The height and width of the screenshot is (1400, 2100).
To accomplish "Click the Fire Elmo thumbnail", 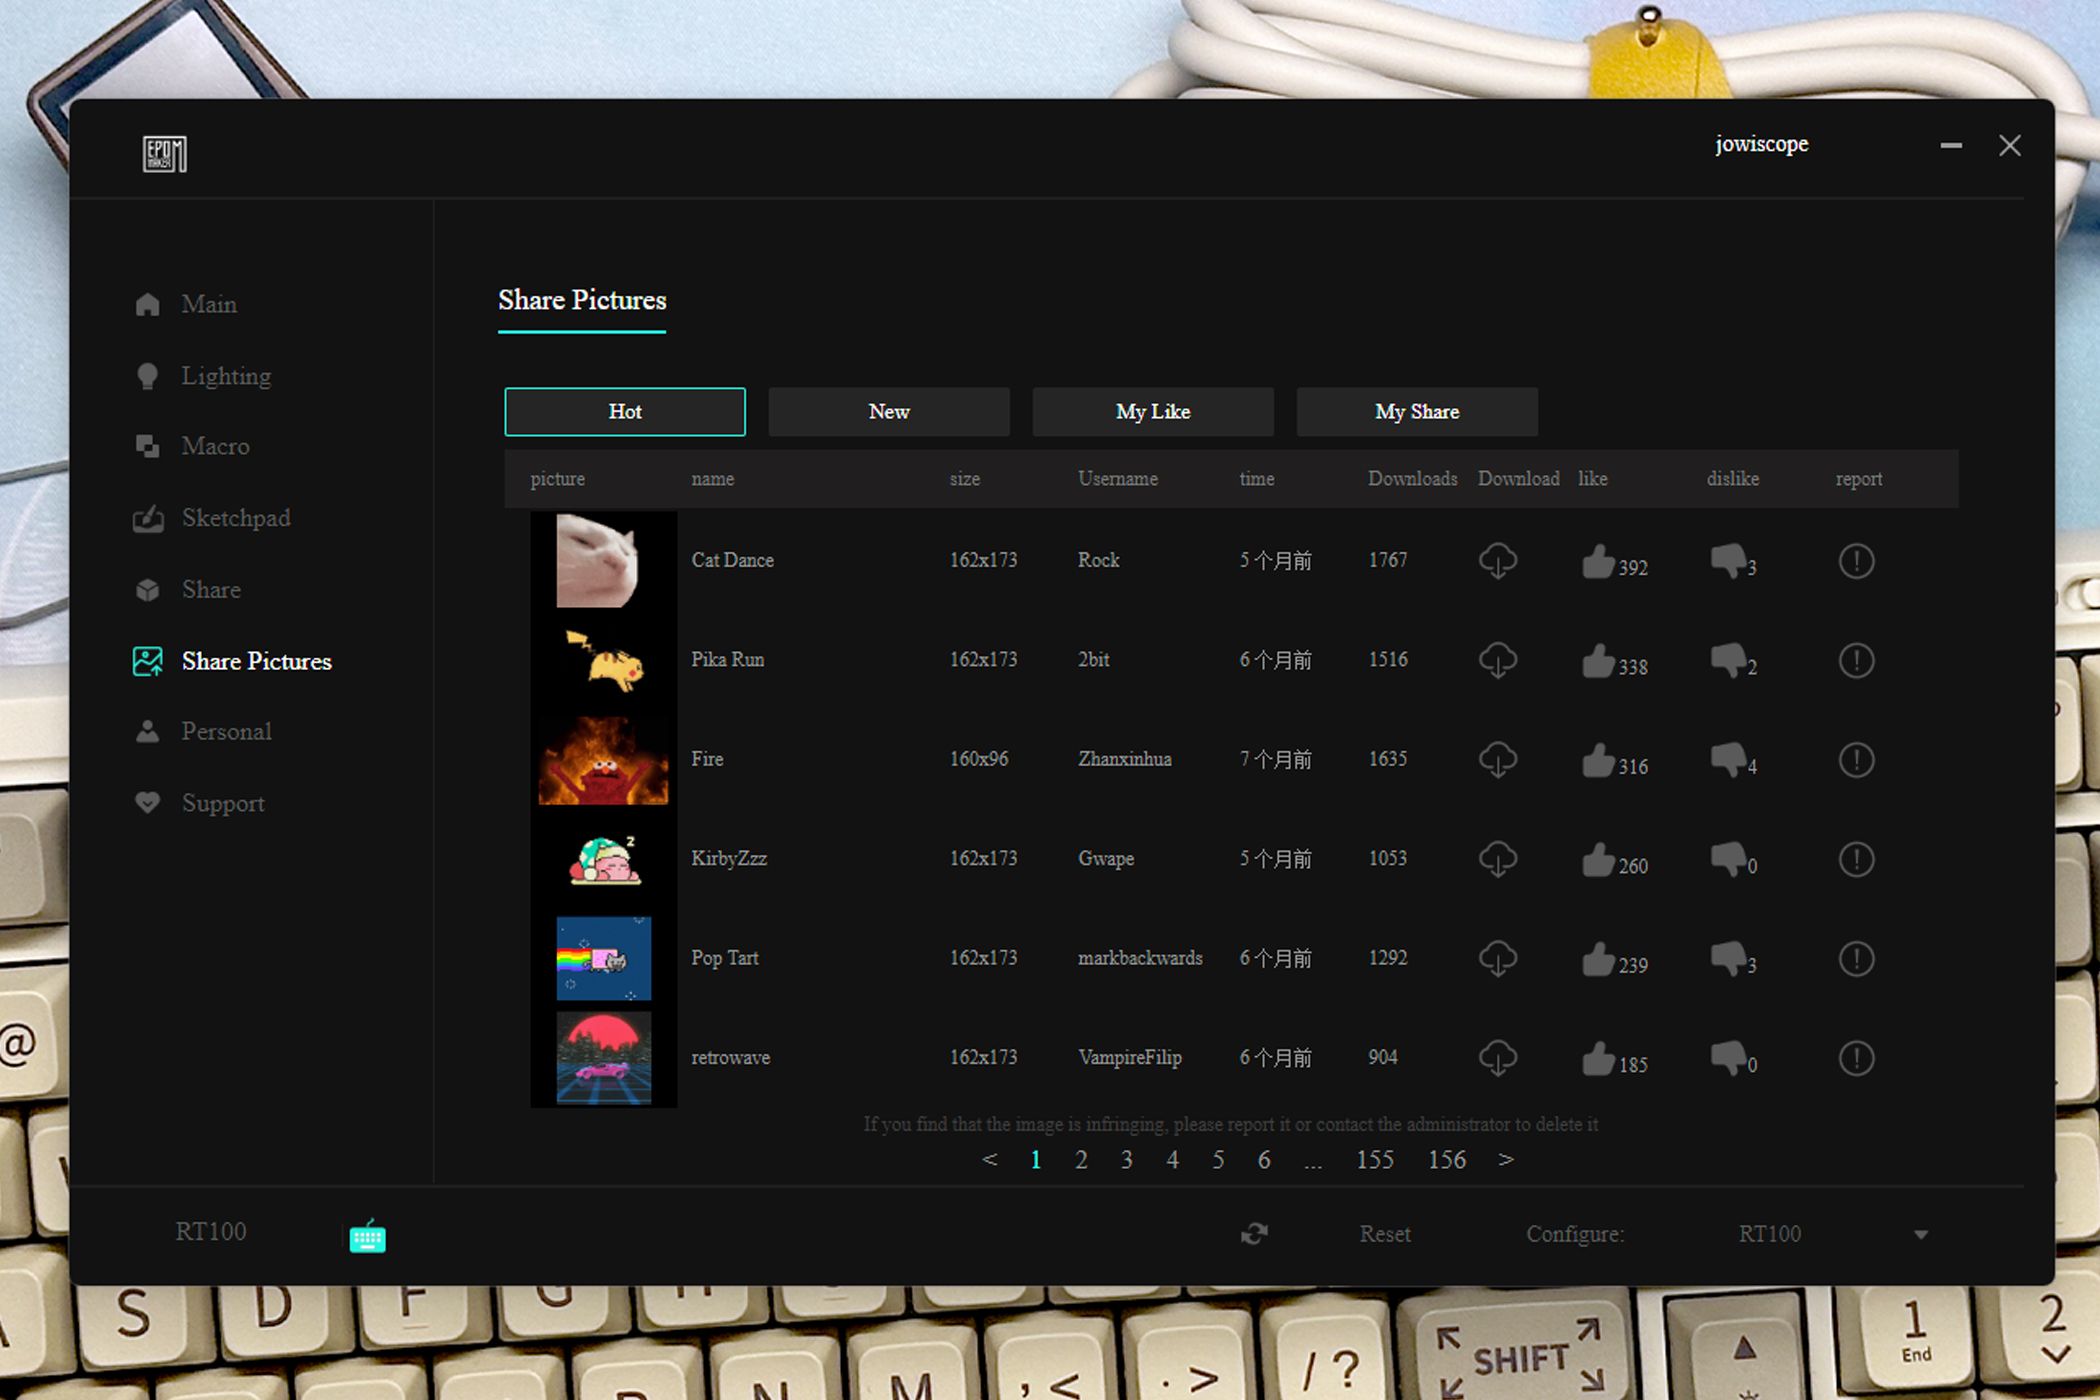I will click(x=603, y=760).
